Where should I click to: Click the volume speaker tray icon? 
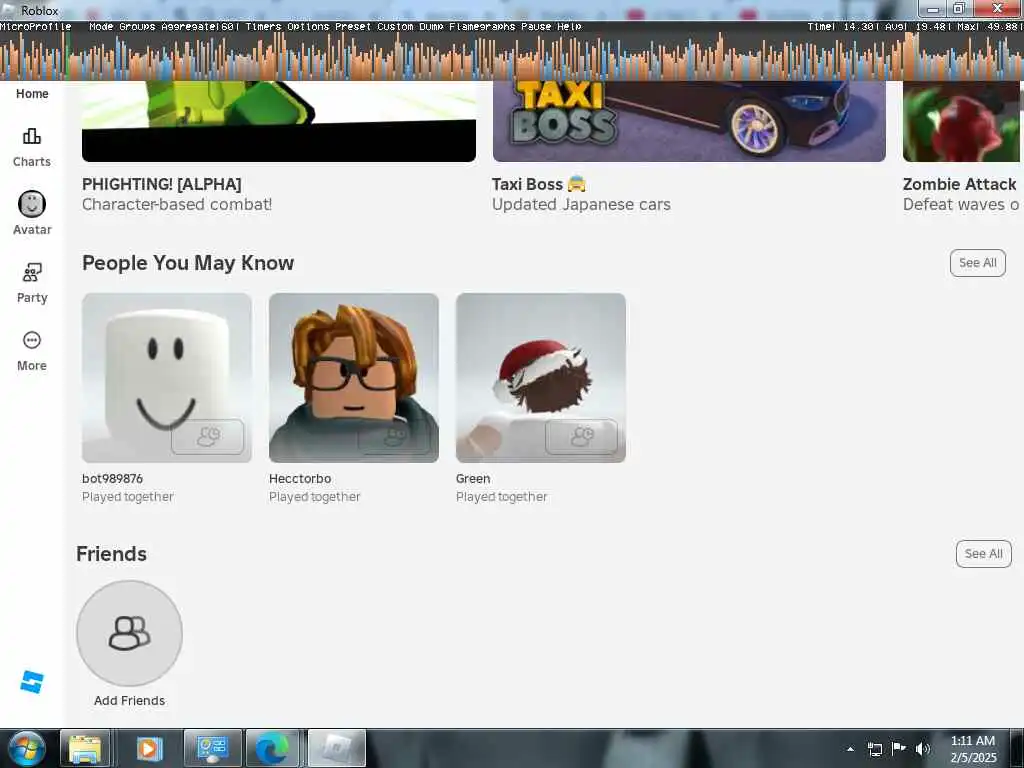(923, 749)
